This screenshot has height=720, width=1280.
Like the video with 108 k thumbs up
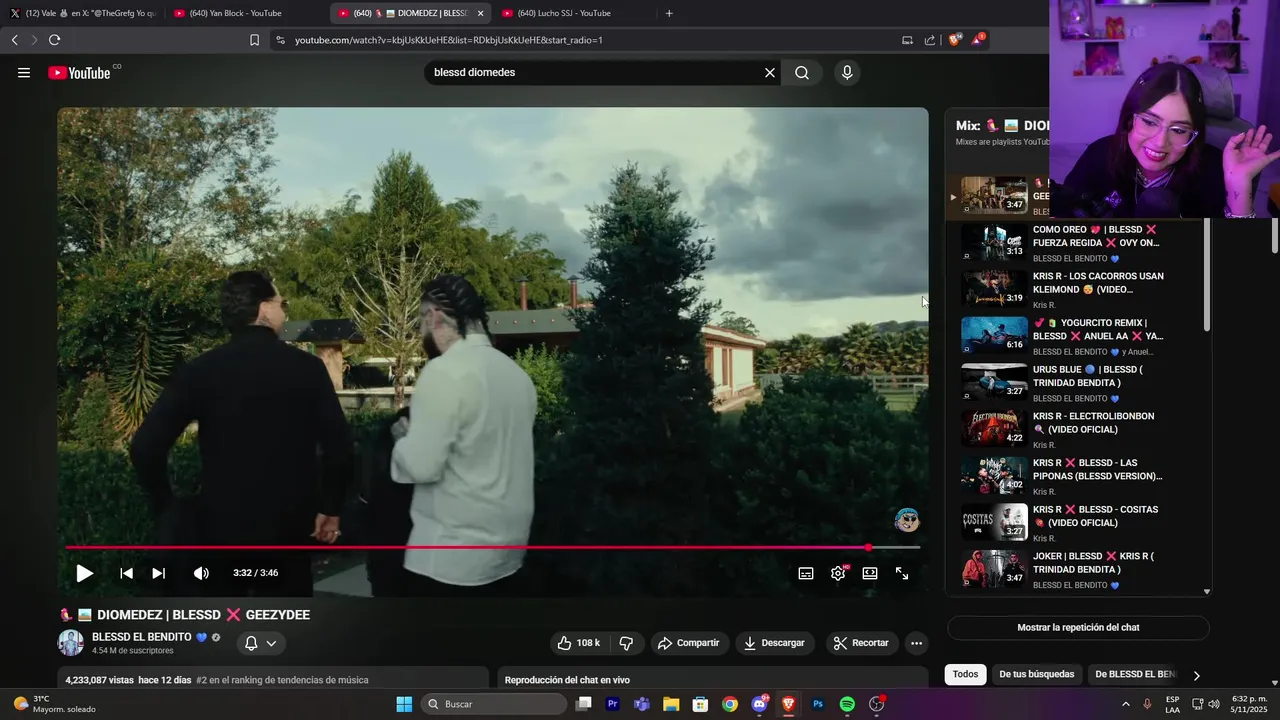click(578, 643)
